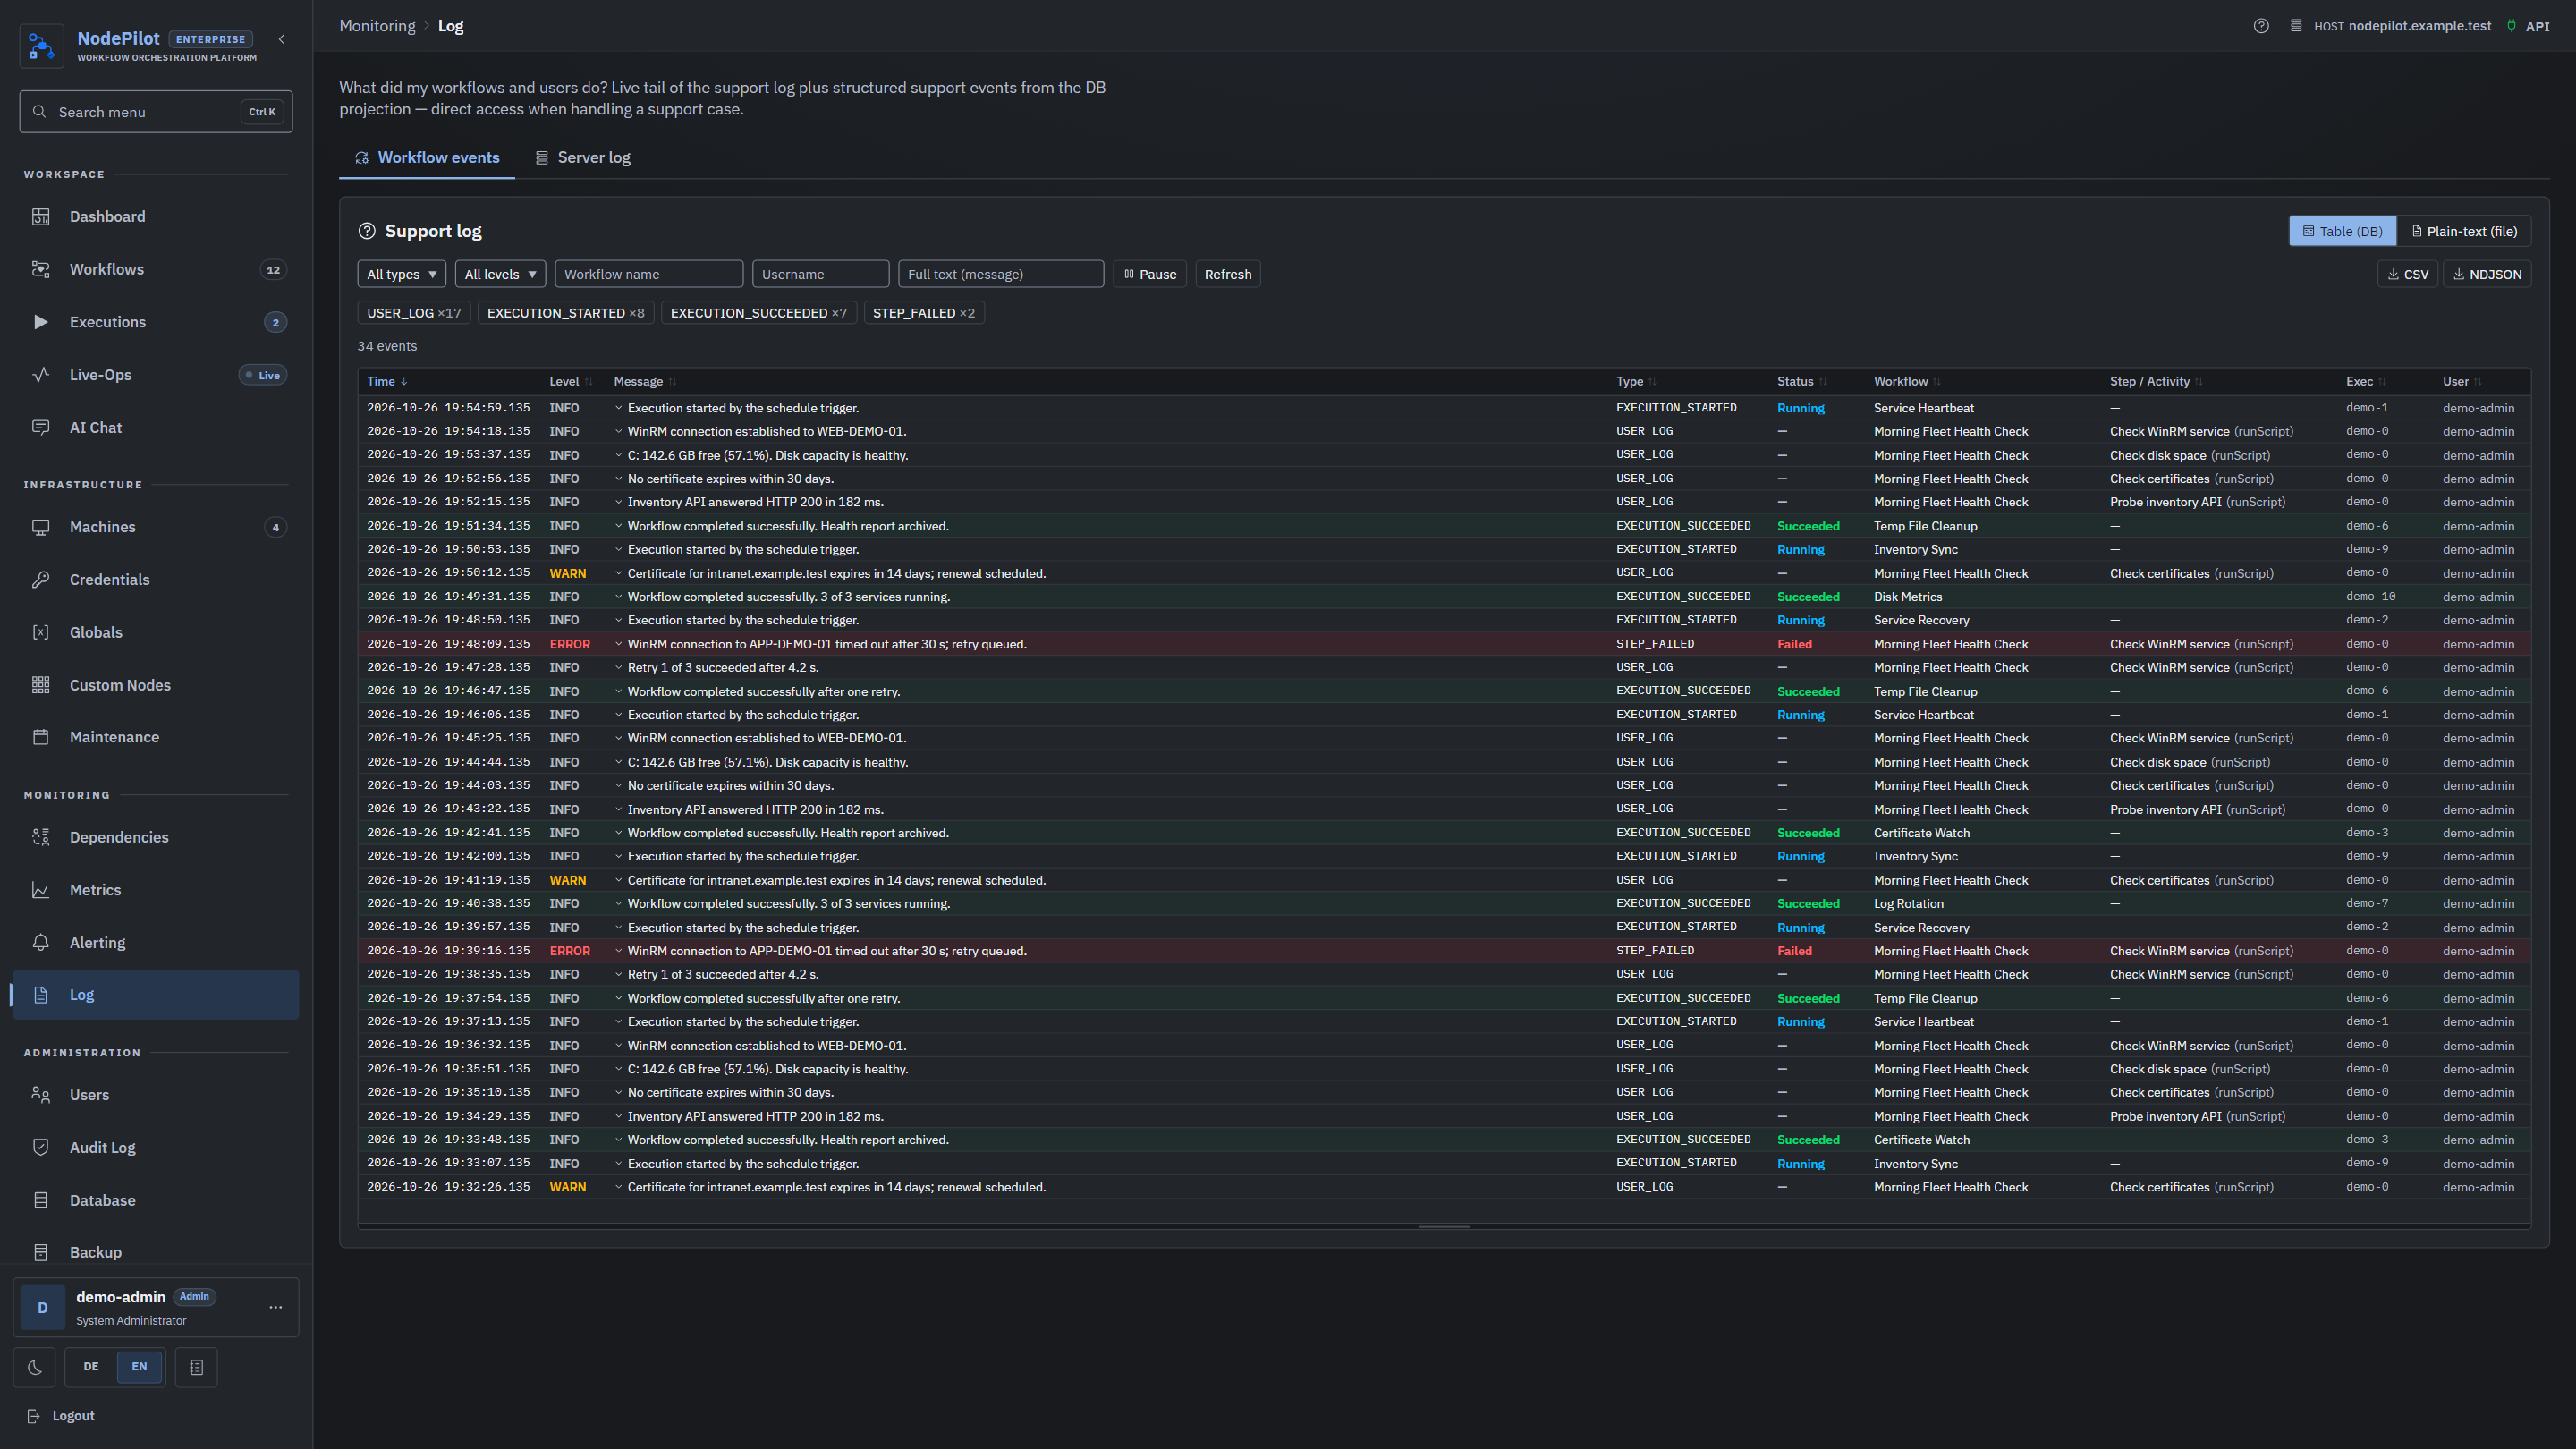Open Executions in the sidebar
The image size is (2576, 1449).
(156, 322)
